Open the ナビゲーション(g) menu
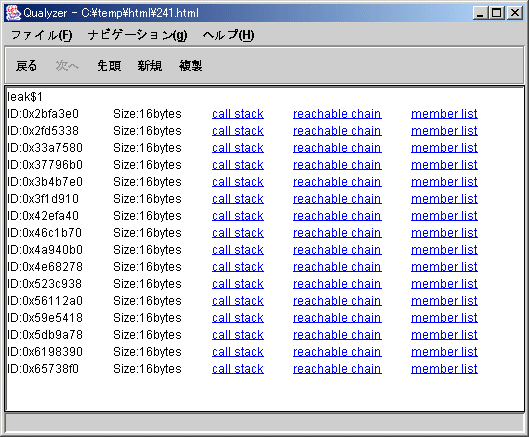Viewport: 529px width, 437px height. pos(137,35)
